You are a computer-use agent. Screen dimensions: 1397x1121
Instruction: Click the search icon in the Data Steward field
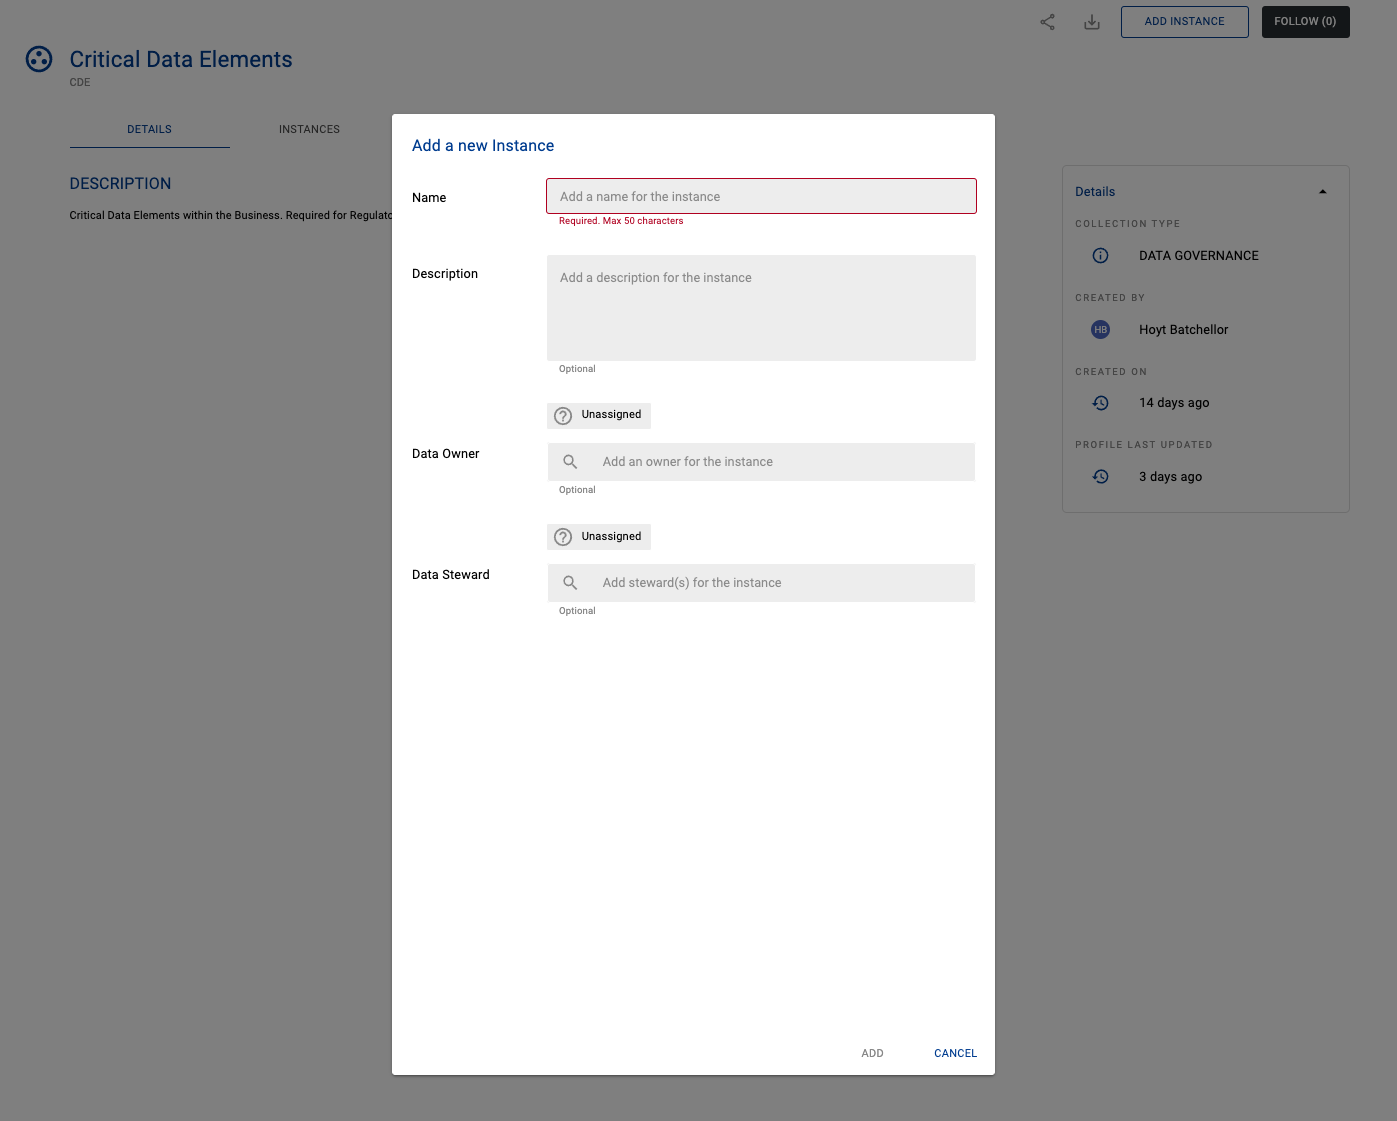pos(570,582)
